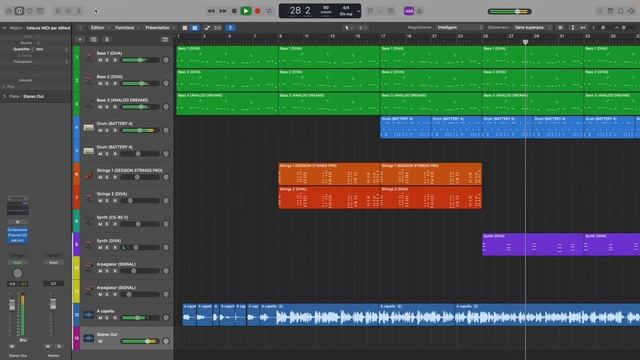Open the Note Pads icon
The width and height of the screenshot is (640, 360).
point(610,11)
